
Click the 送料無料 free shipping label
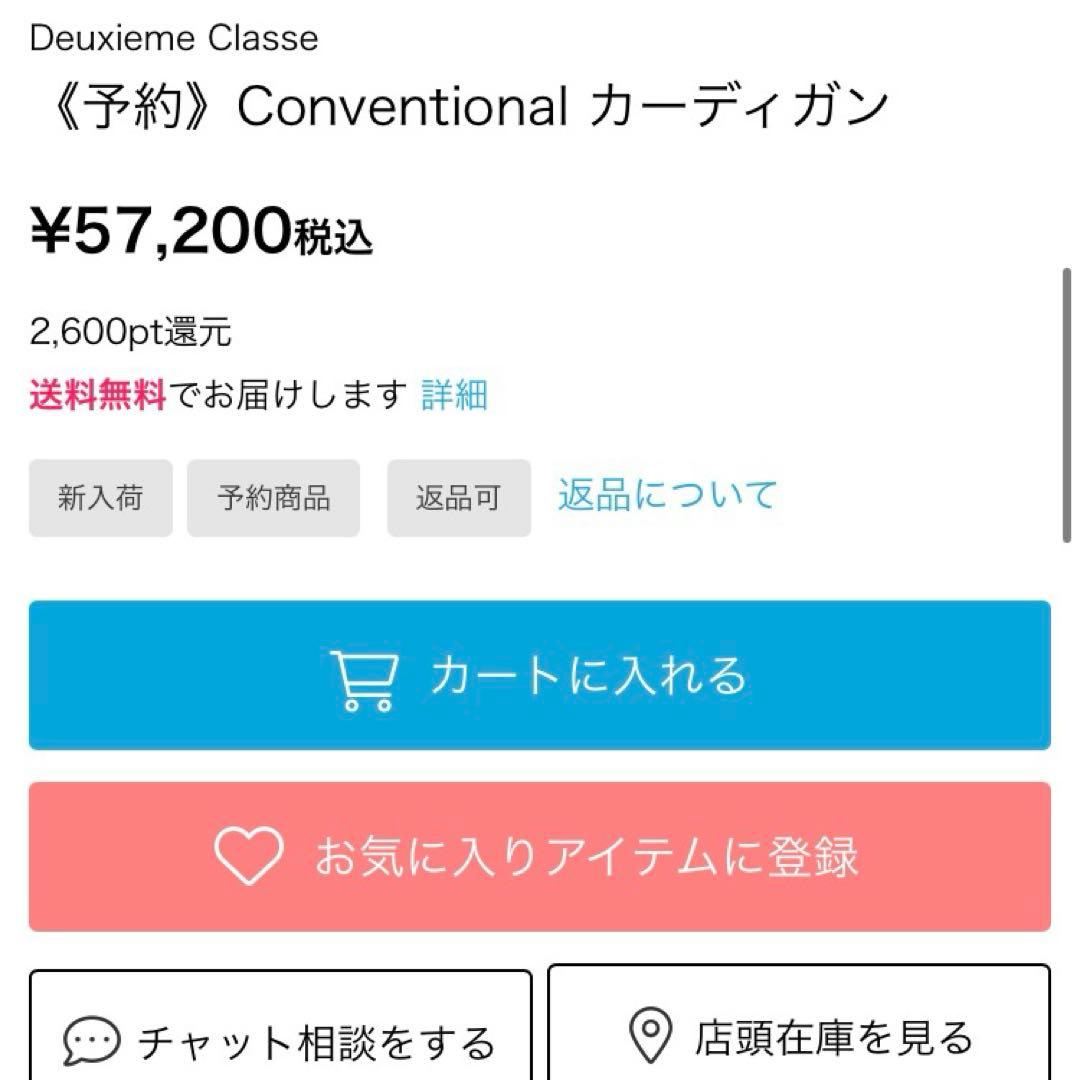(x=97, y=395)
